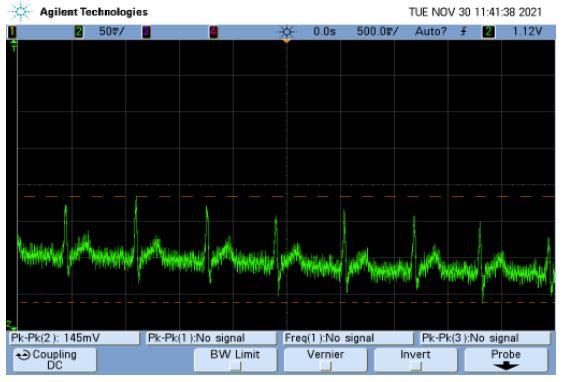Viewport: 567px width, 382px height.
Task: Click the upper orange dashed cursor line
Action: tap(289, 196)
